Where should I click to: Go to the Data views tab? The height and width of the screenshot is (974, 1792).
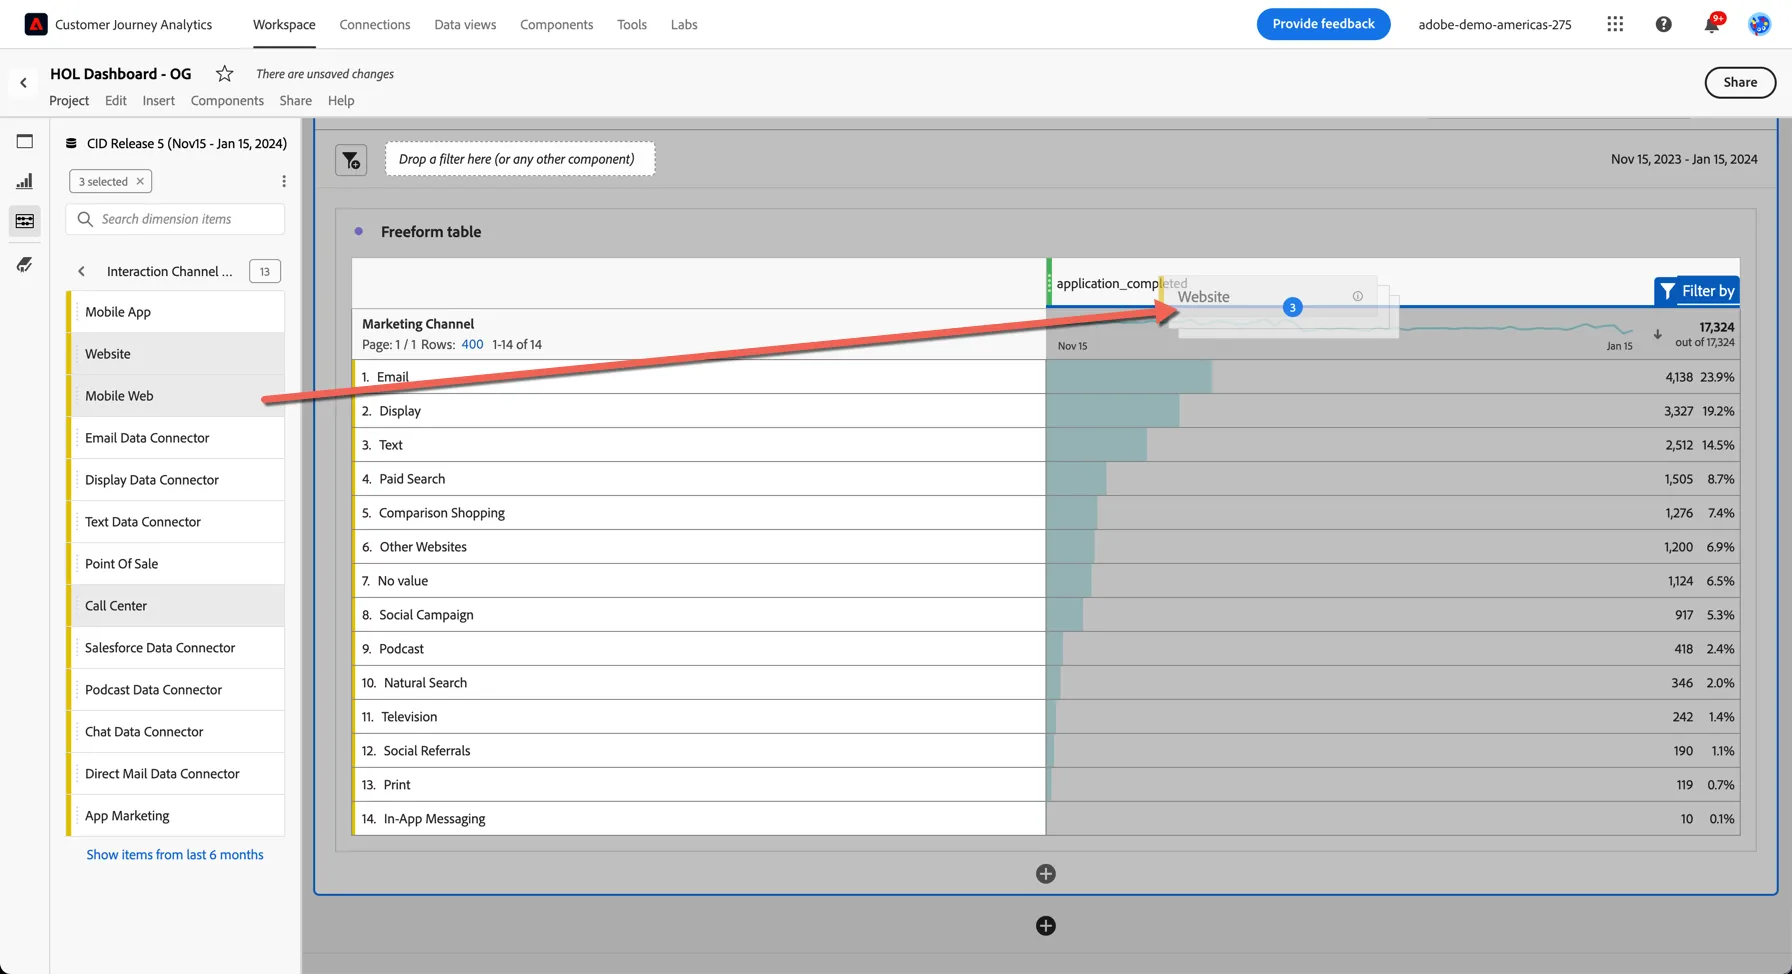[465, 24]
